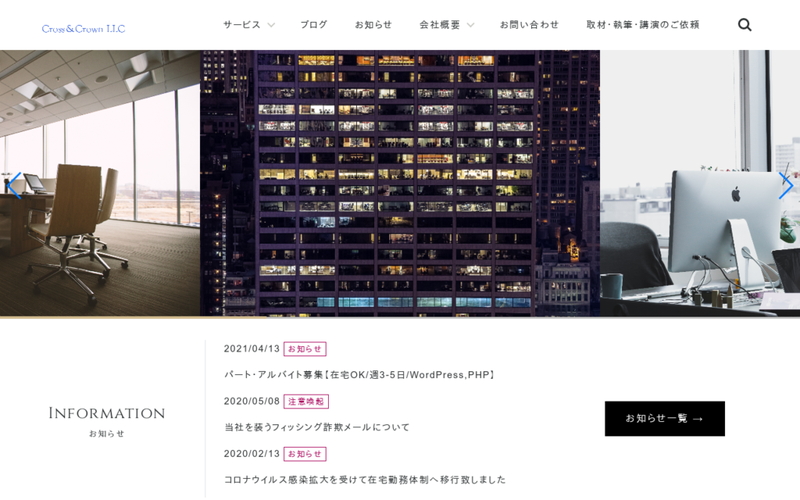Image resolution: width=800 pixels, height=500 pixels.
Task: Click the office chairs slide image
Action: (100, 183)
